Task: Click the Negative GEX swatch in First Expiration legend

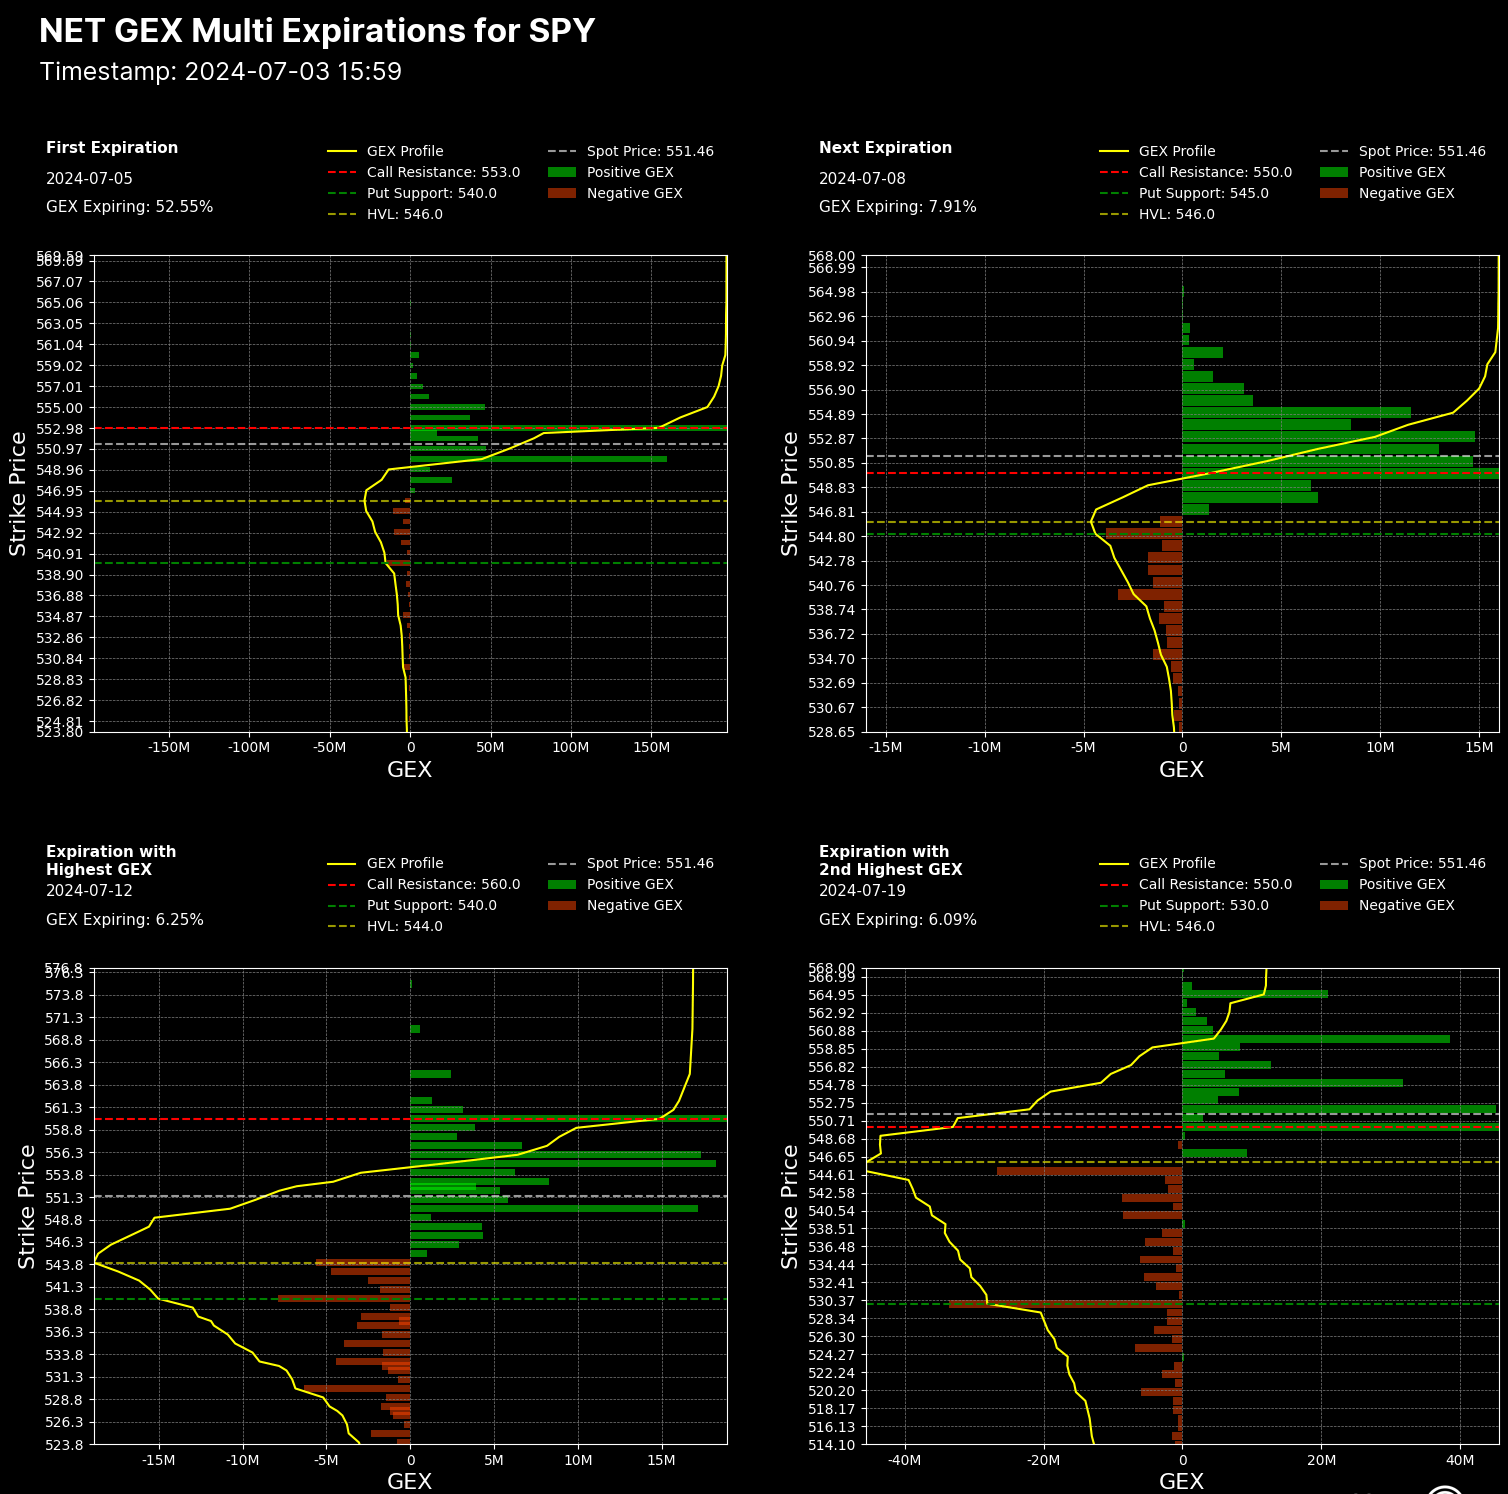Action: (562, 193)
